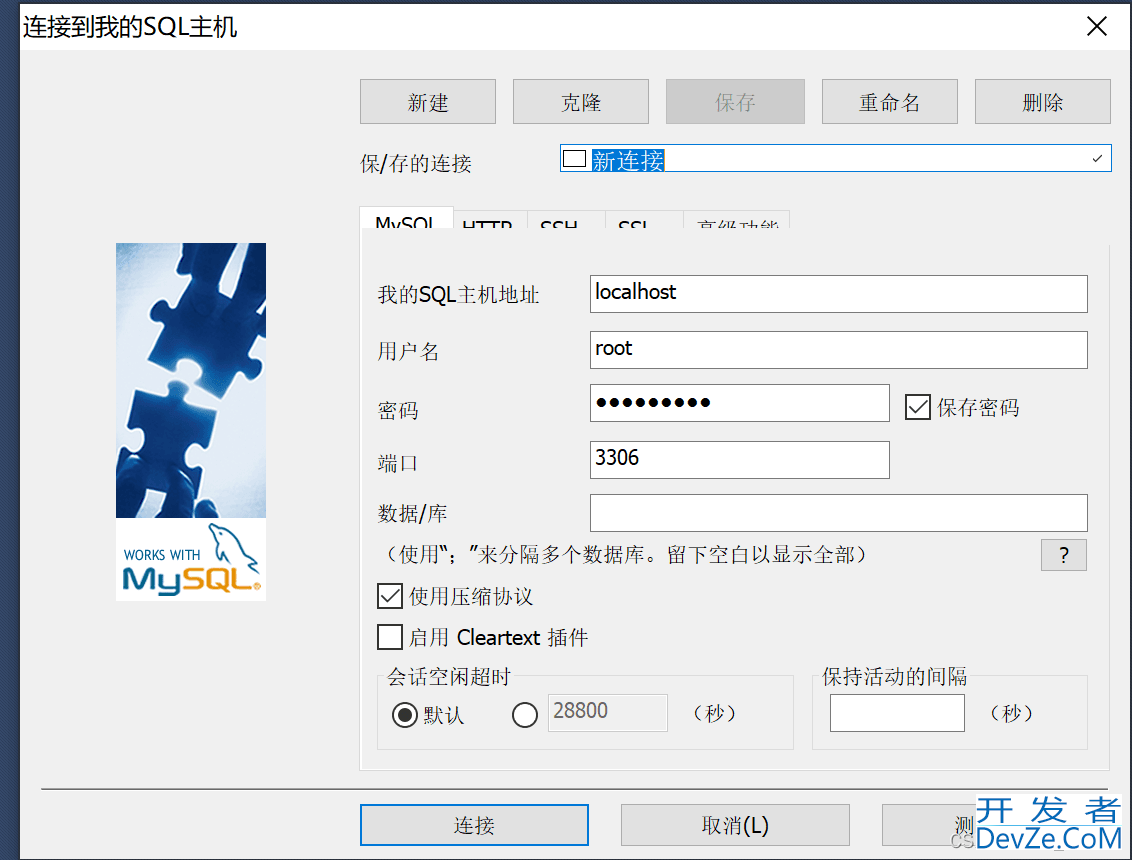The image size is (1132, 860).
Task: Focus the password field
Action: (x=739, y=403)
